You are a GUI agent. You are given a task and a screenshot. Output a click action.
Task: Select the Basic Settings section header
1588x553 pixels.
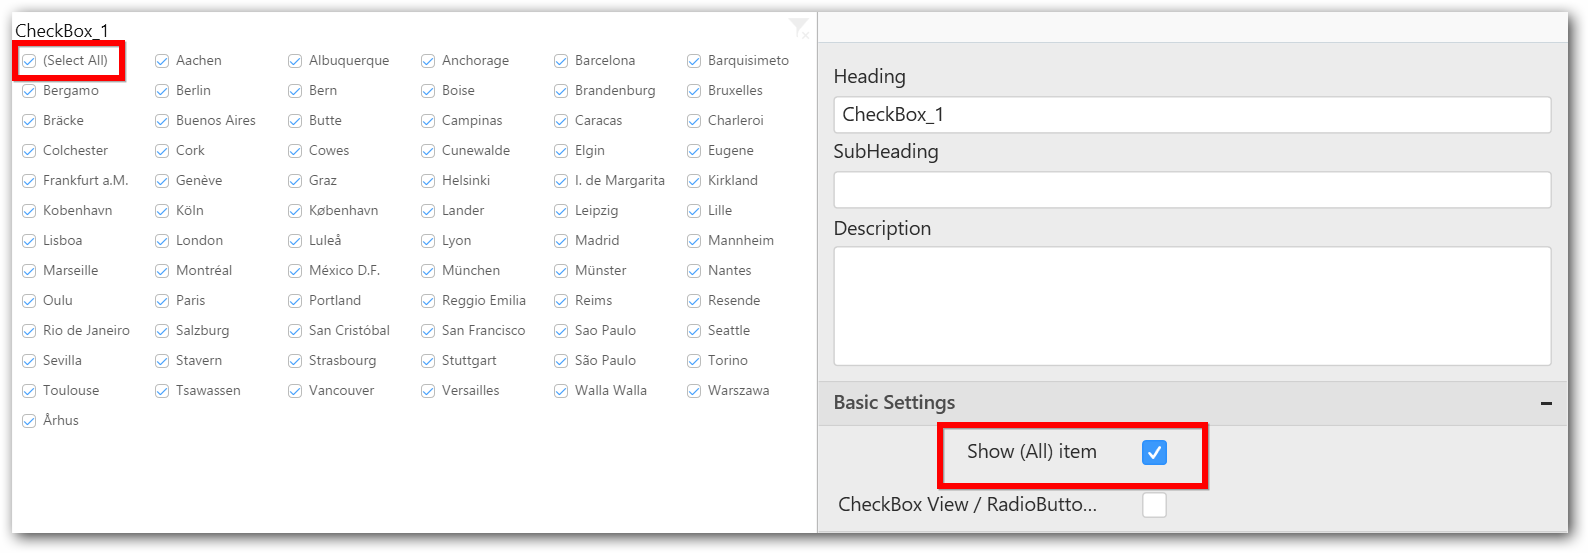pos(894,403)
